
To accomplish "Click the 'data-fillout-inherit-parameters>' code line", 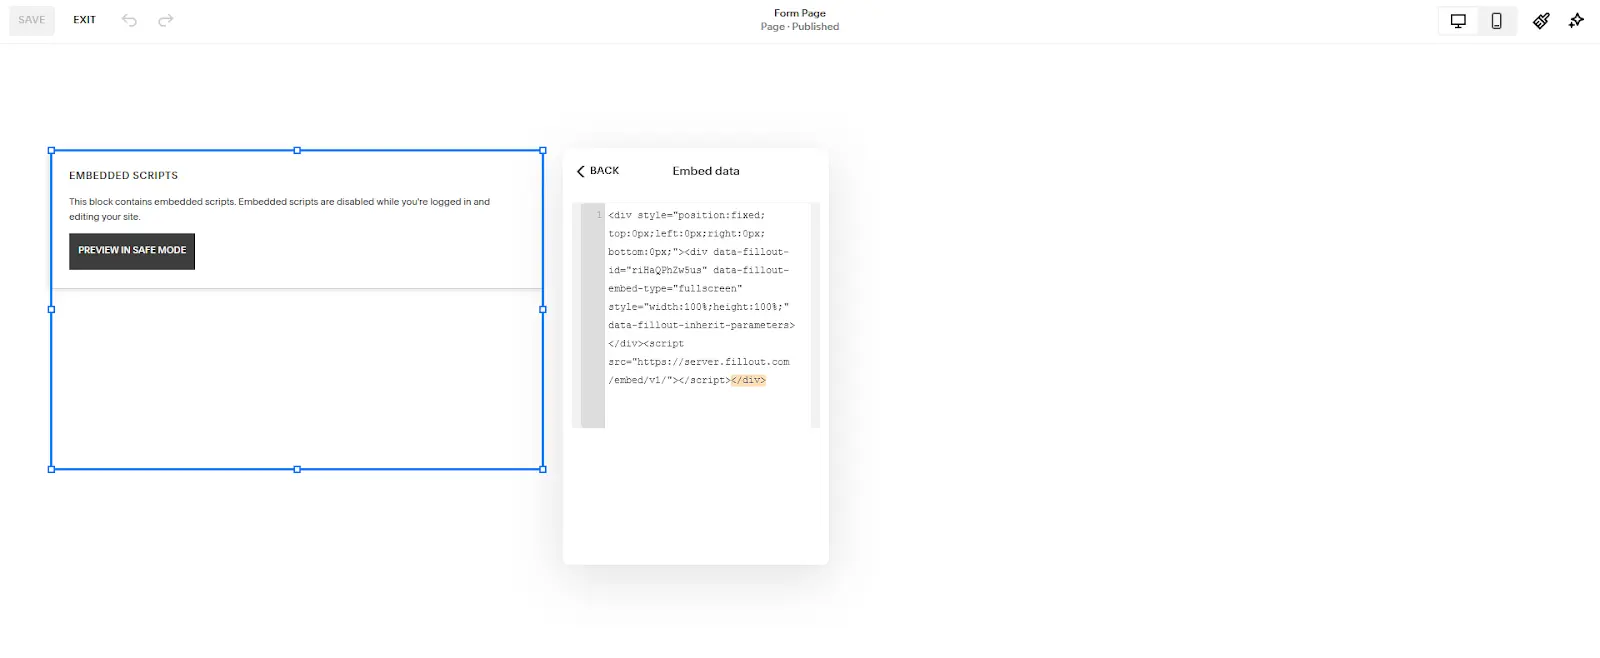I will [701, 325].
